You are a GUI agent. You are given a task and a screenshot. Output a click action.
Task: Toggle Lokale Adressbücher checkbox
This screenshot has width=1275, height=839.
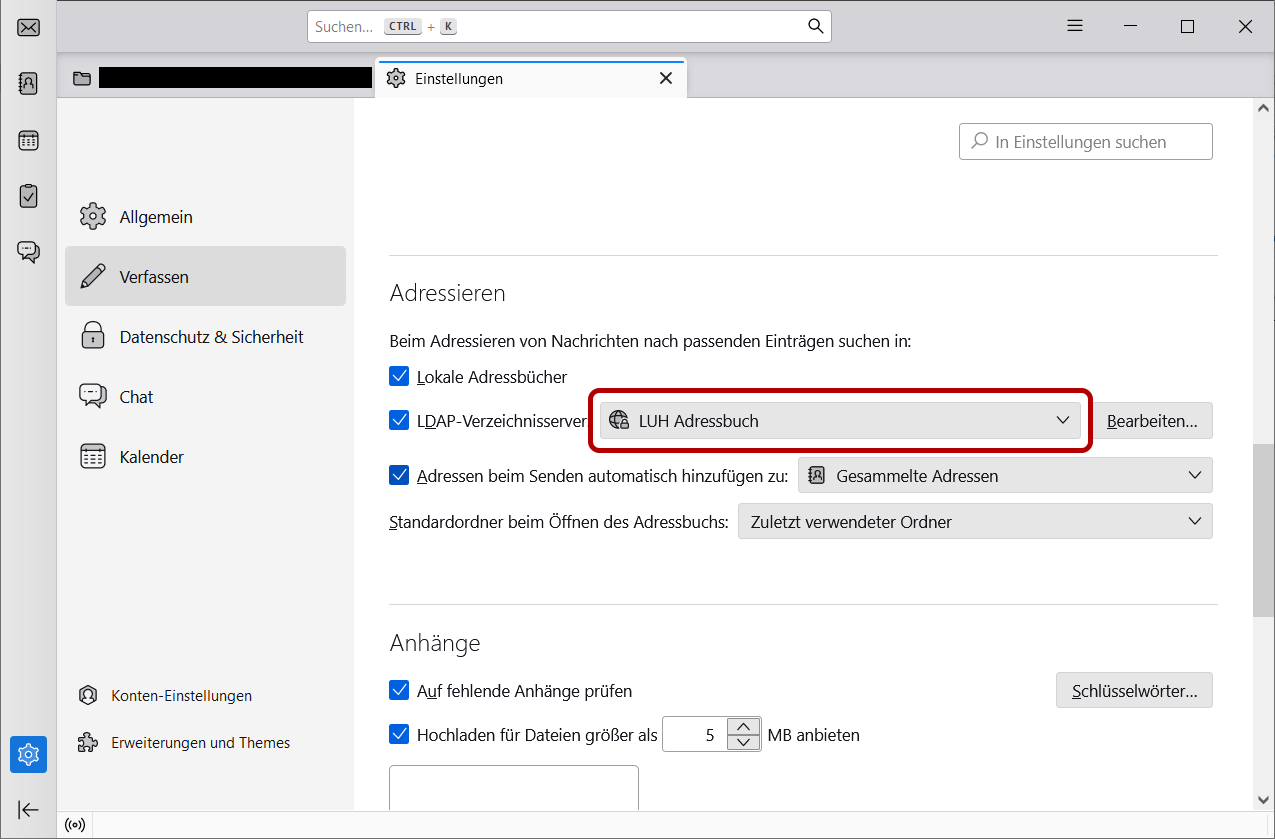(399, 377)
